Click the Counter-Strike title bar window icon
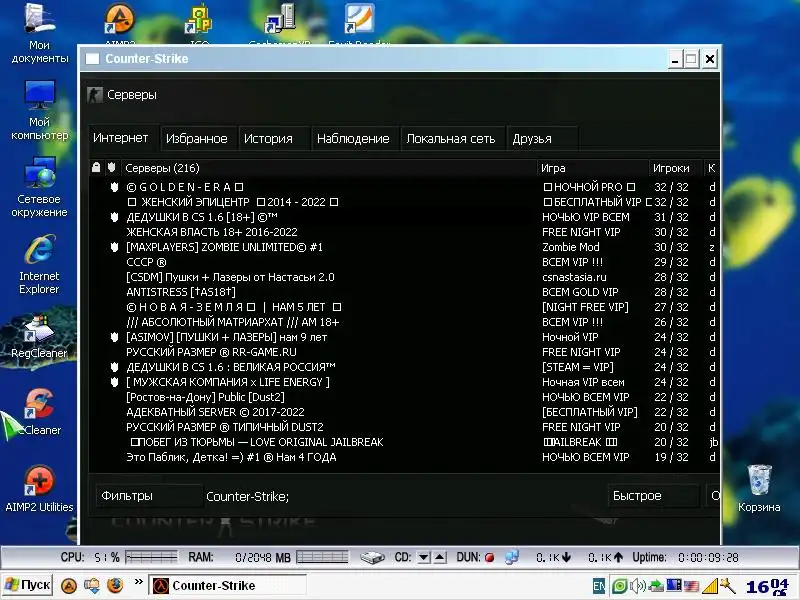 pos(92,59)
